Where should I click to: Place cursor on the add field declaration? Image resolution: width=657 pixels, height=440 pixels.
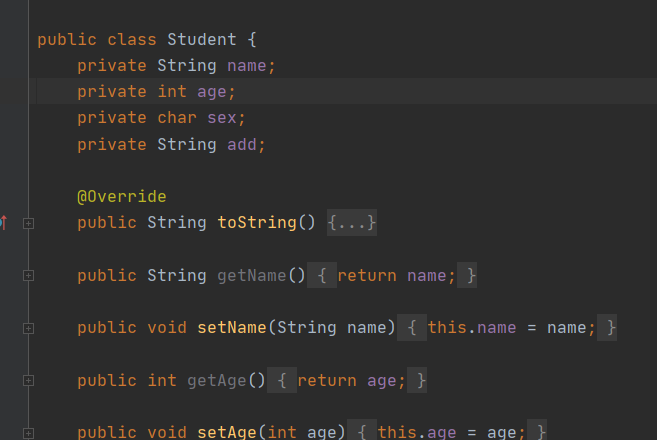click(246, 144)
